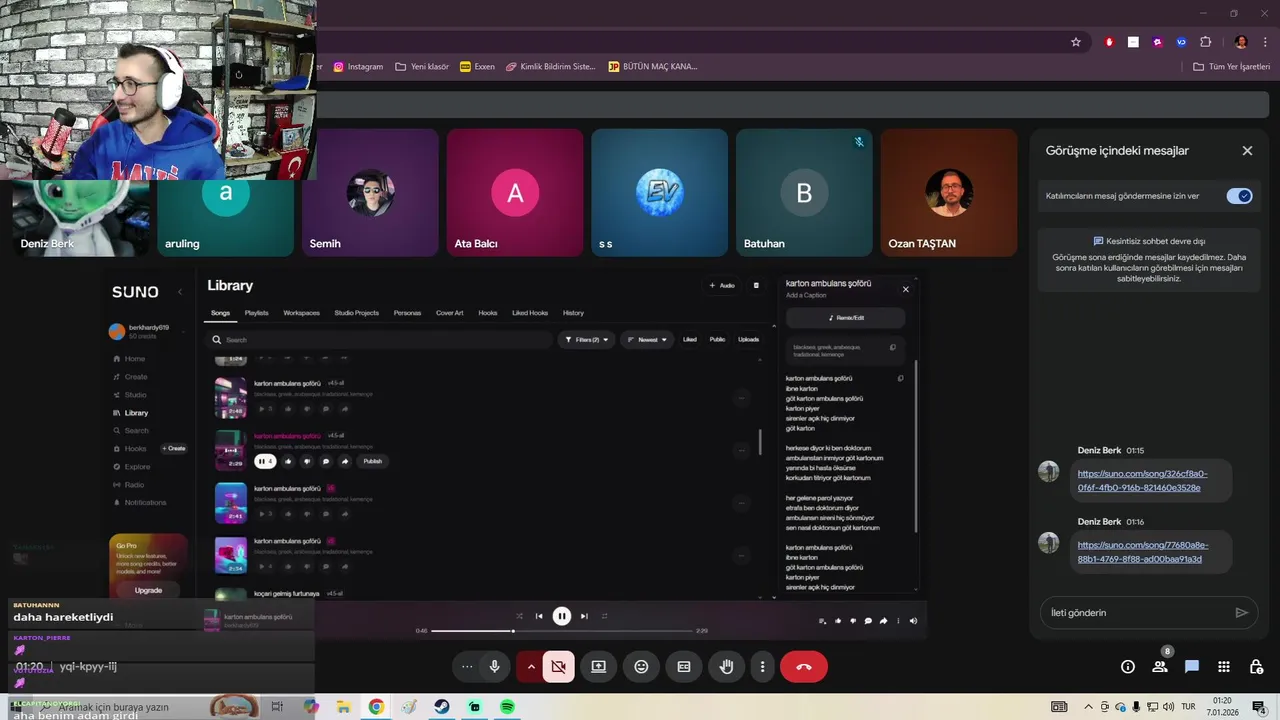Open Deniz Berk's 01:16 suno.com link
1280x720 pixels.
point(1142,552)
